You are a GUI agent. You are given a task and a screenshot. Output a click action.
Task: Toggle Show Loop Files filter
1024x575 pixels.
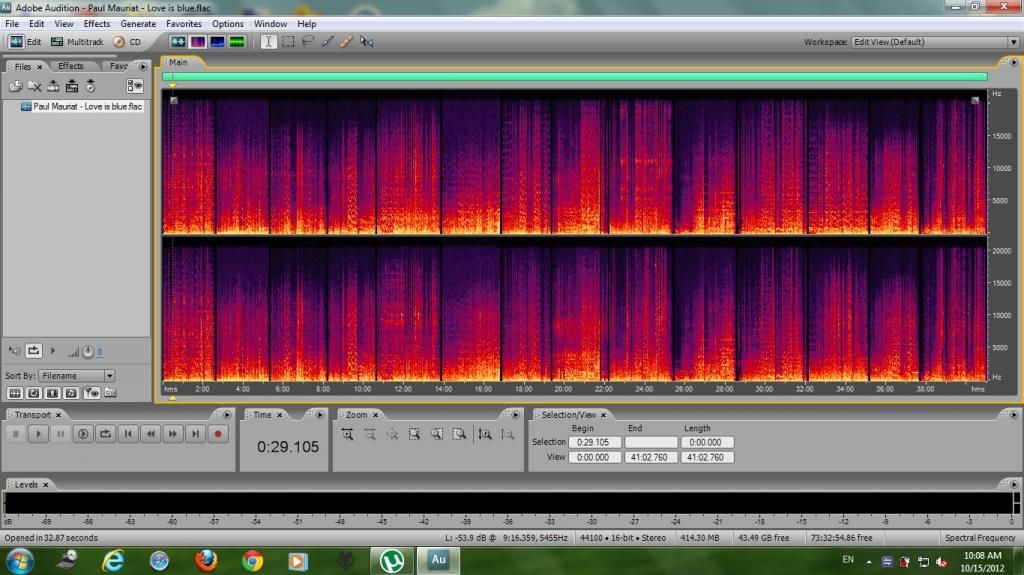click(x=33, y=393)
